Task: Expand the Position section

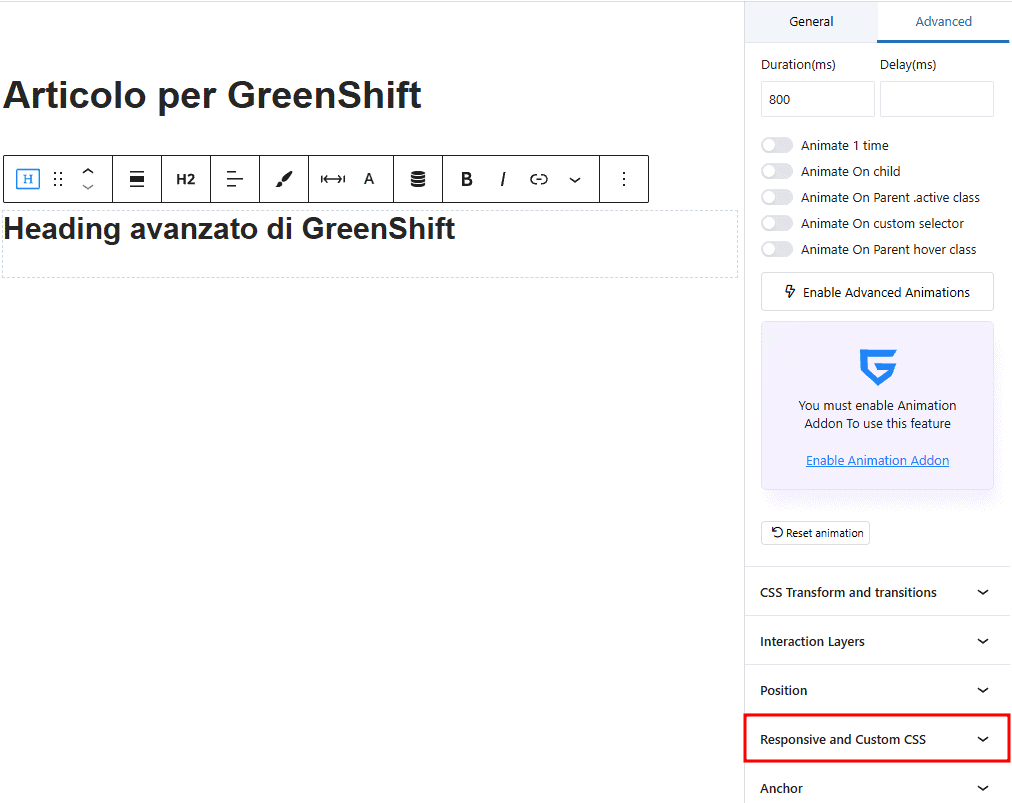Action: (877, 690)
